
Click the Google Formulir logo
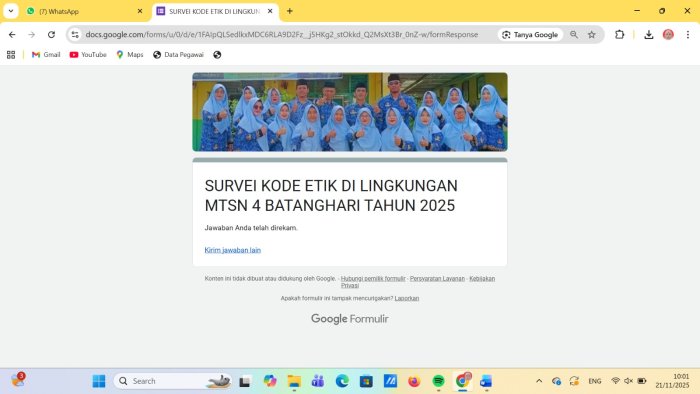click(x=350, y=319)
